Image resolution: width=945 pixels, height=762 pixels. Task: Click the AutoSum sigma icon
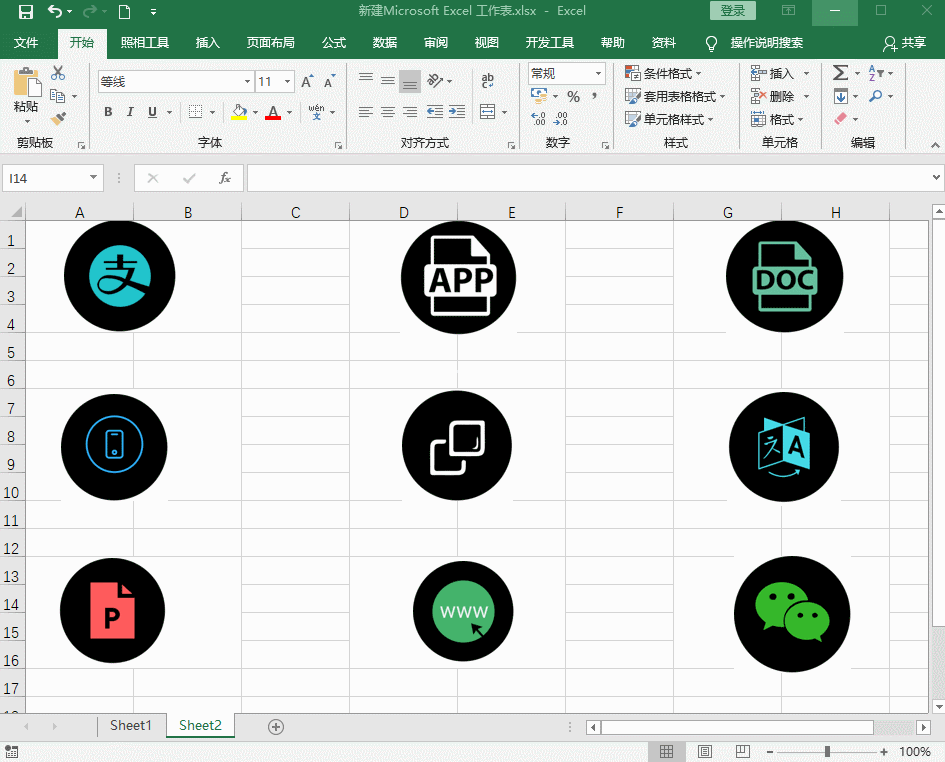point(840,73)
